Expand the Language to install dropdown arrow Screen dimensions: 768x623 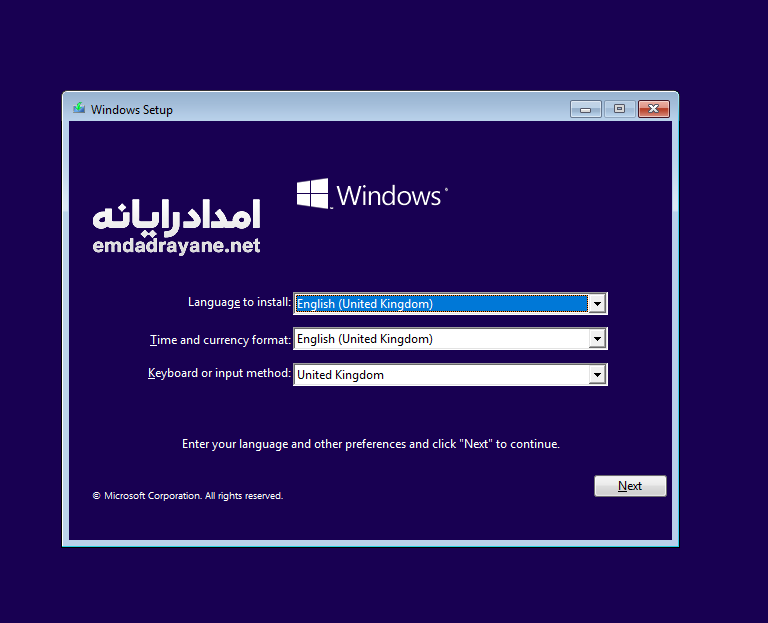597,304
